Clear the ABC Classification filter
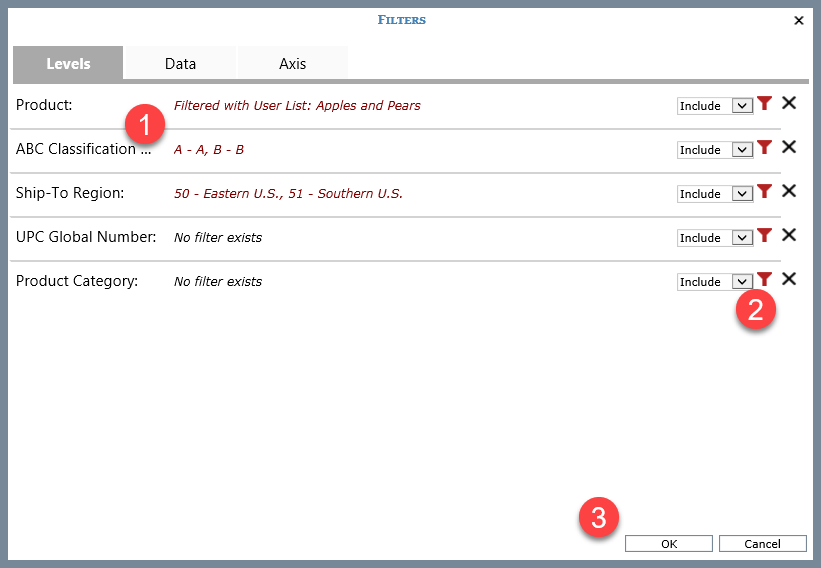 tap(788, 147)
